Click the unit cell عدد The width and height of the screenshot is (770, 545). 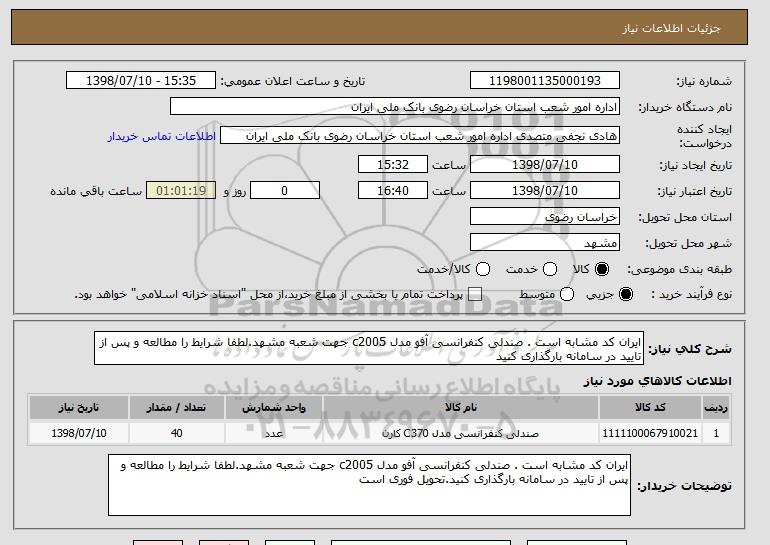point(274,433)
